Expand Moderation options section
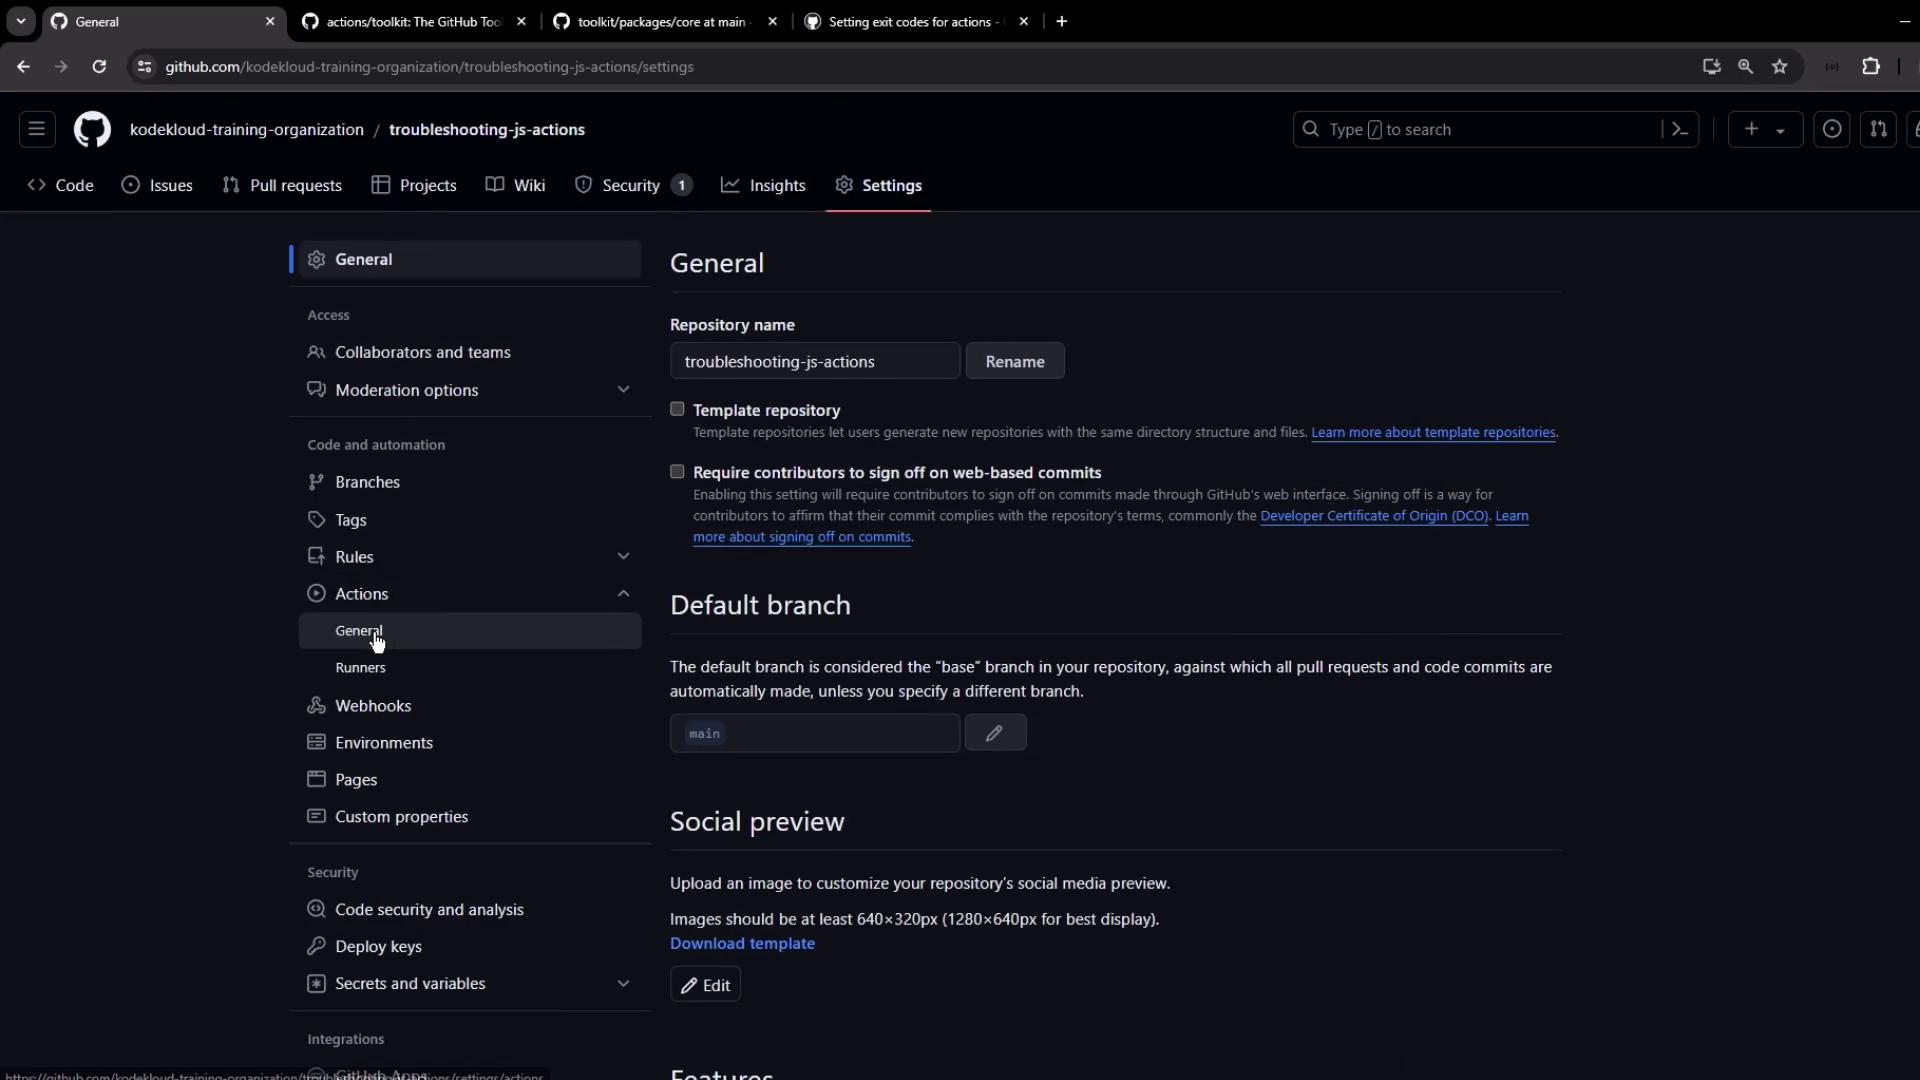The height and width of the screenshot is (1080, 1920). (623, 390)
